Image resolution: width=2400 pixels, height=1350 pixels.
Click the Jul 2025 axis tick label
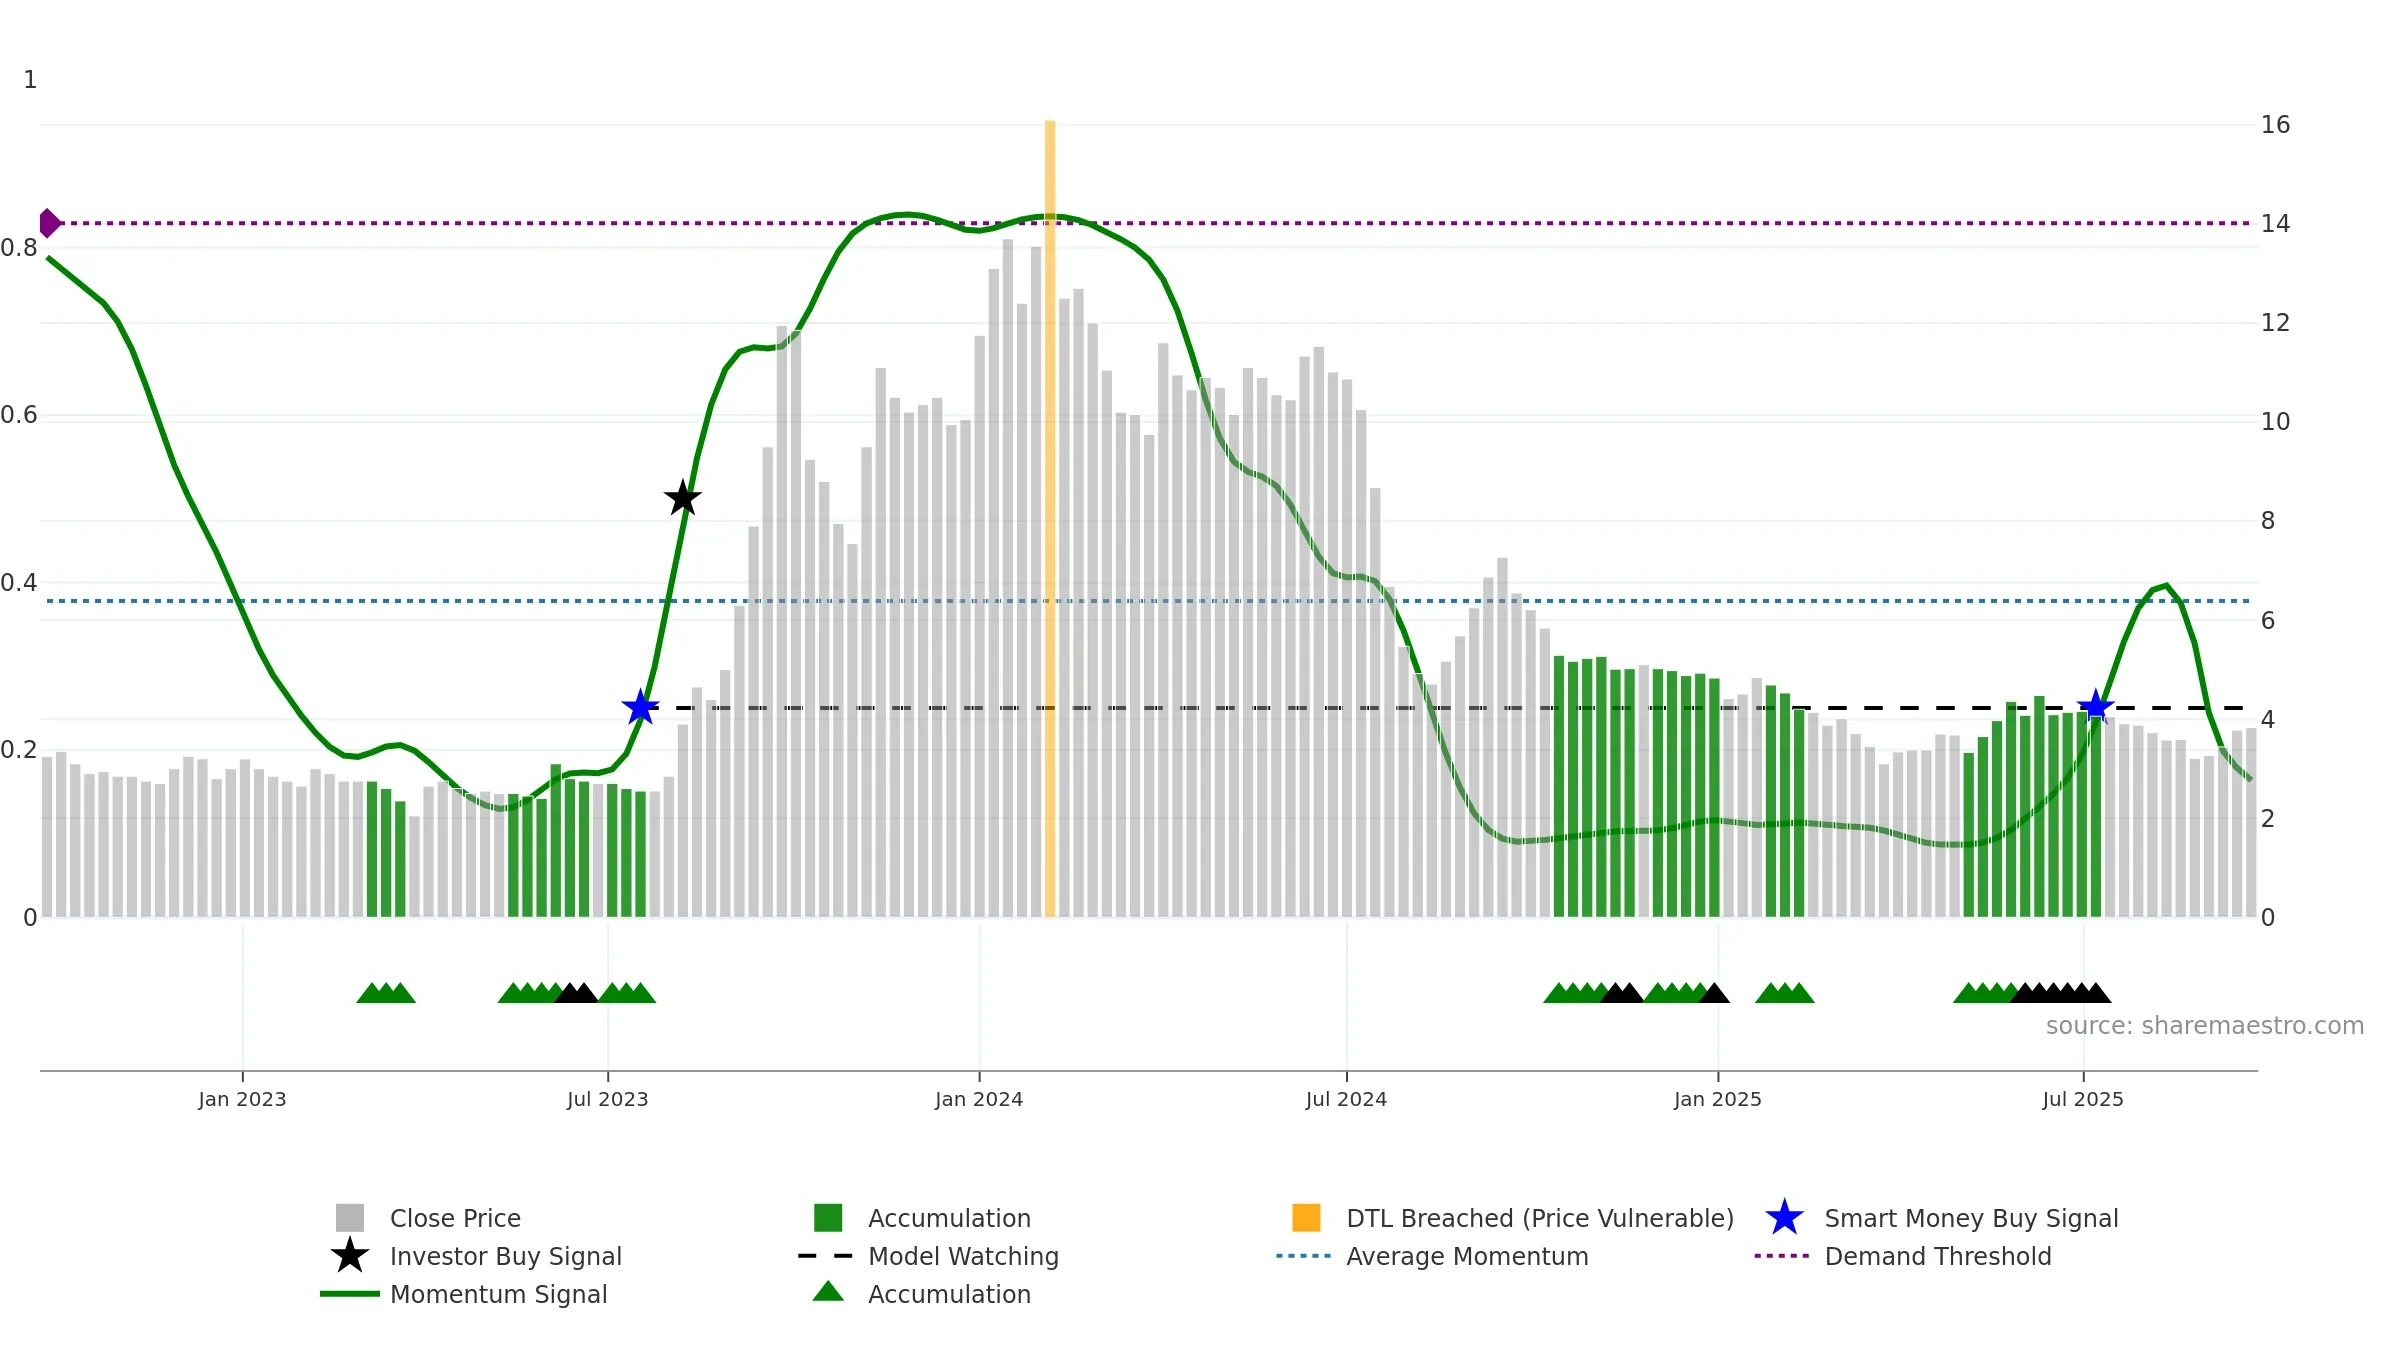[2083, 1100]
